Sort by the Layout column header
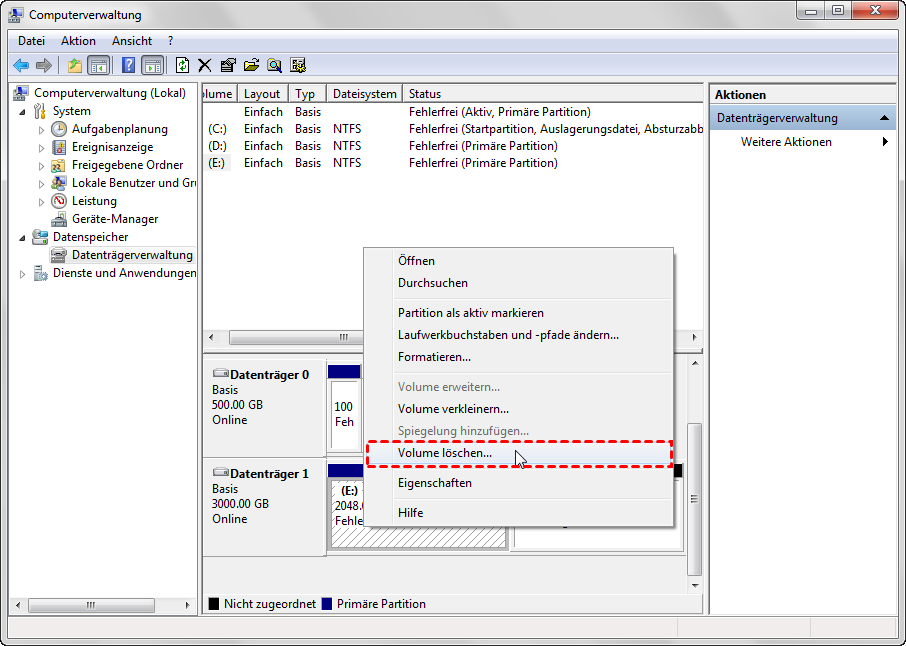This screenshot has height=646, width=906. (262, 94)
